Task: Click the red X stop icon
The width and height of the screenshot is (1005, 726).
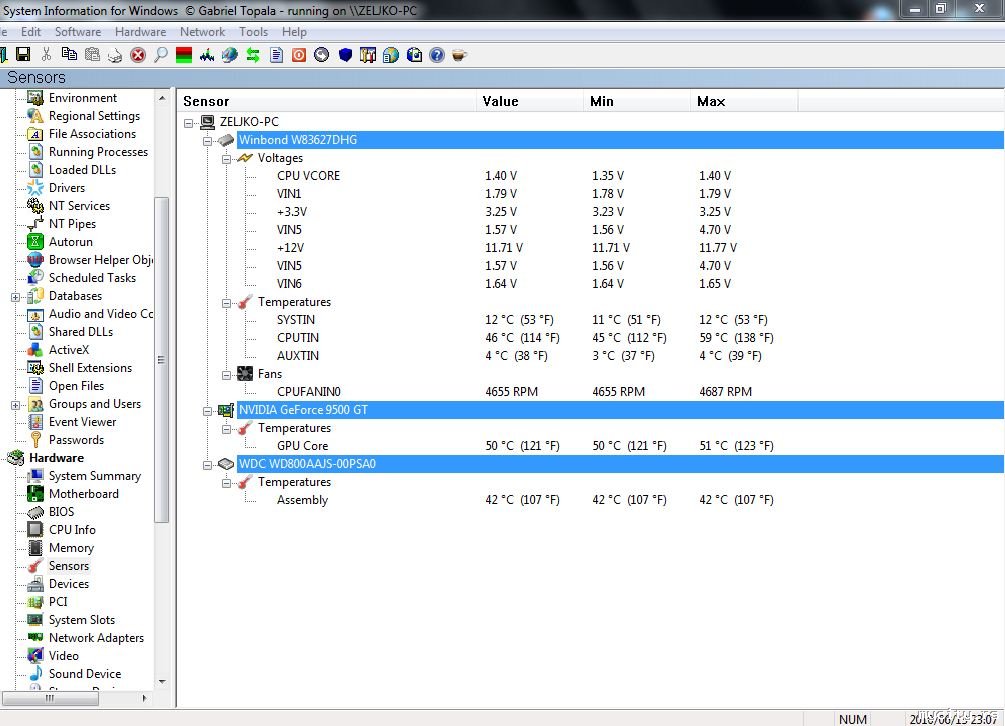Action: 138,55
